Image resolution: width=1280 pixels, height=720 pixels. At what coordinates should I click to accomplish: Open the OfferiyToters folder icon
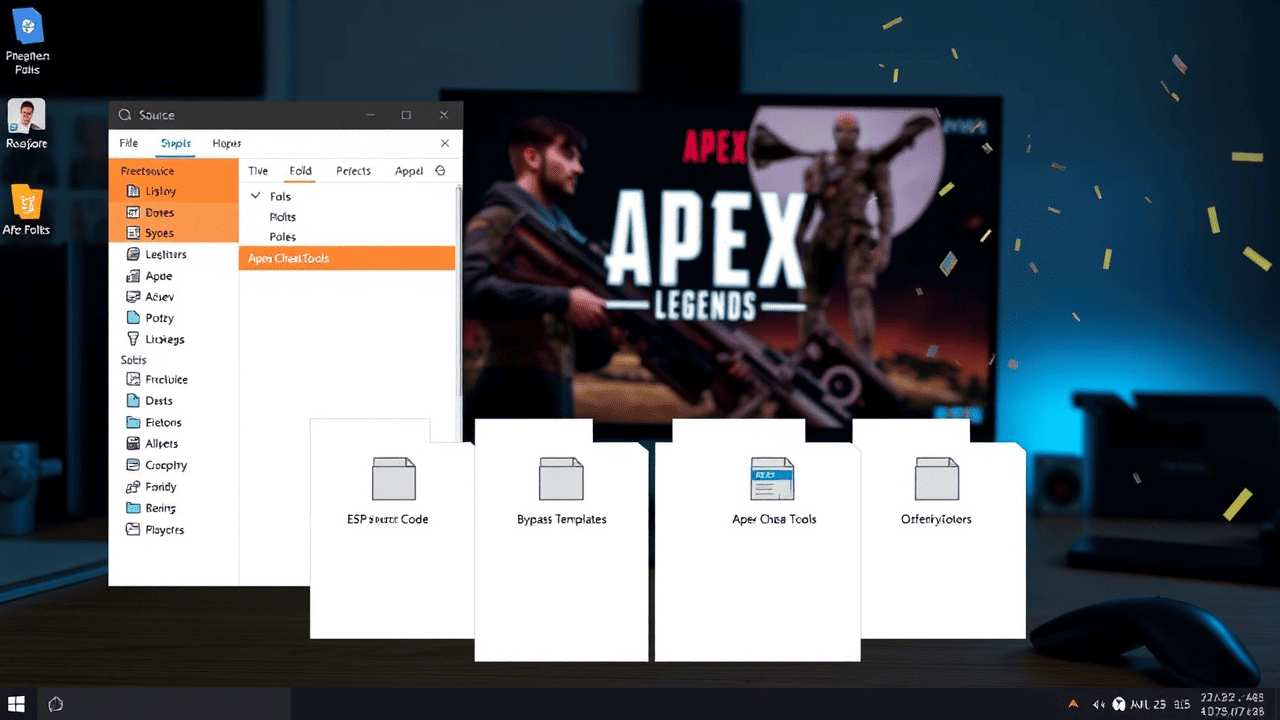[937, 479]
